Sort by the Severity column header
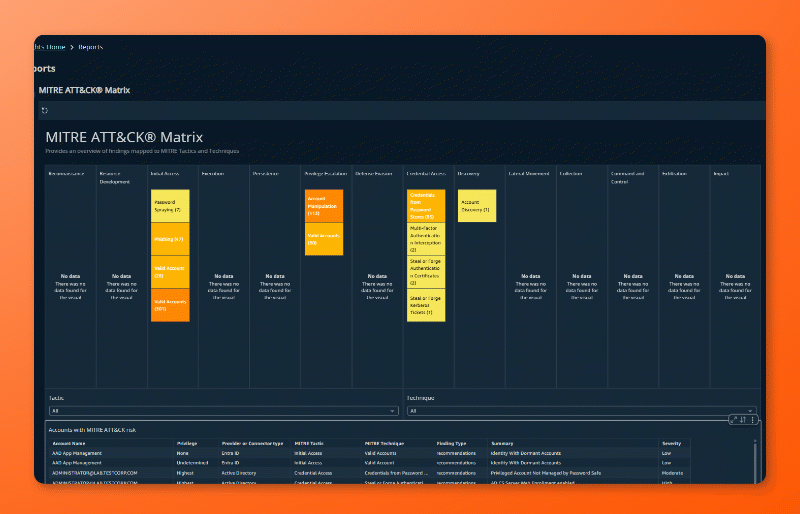 point(671,444)
